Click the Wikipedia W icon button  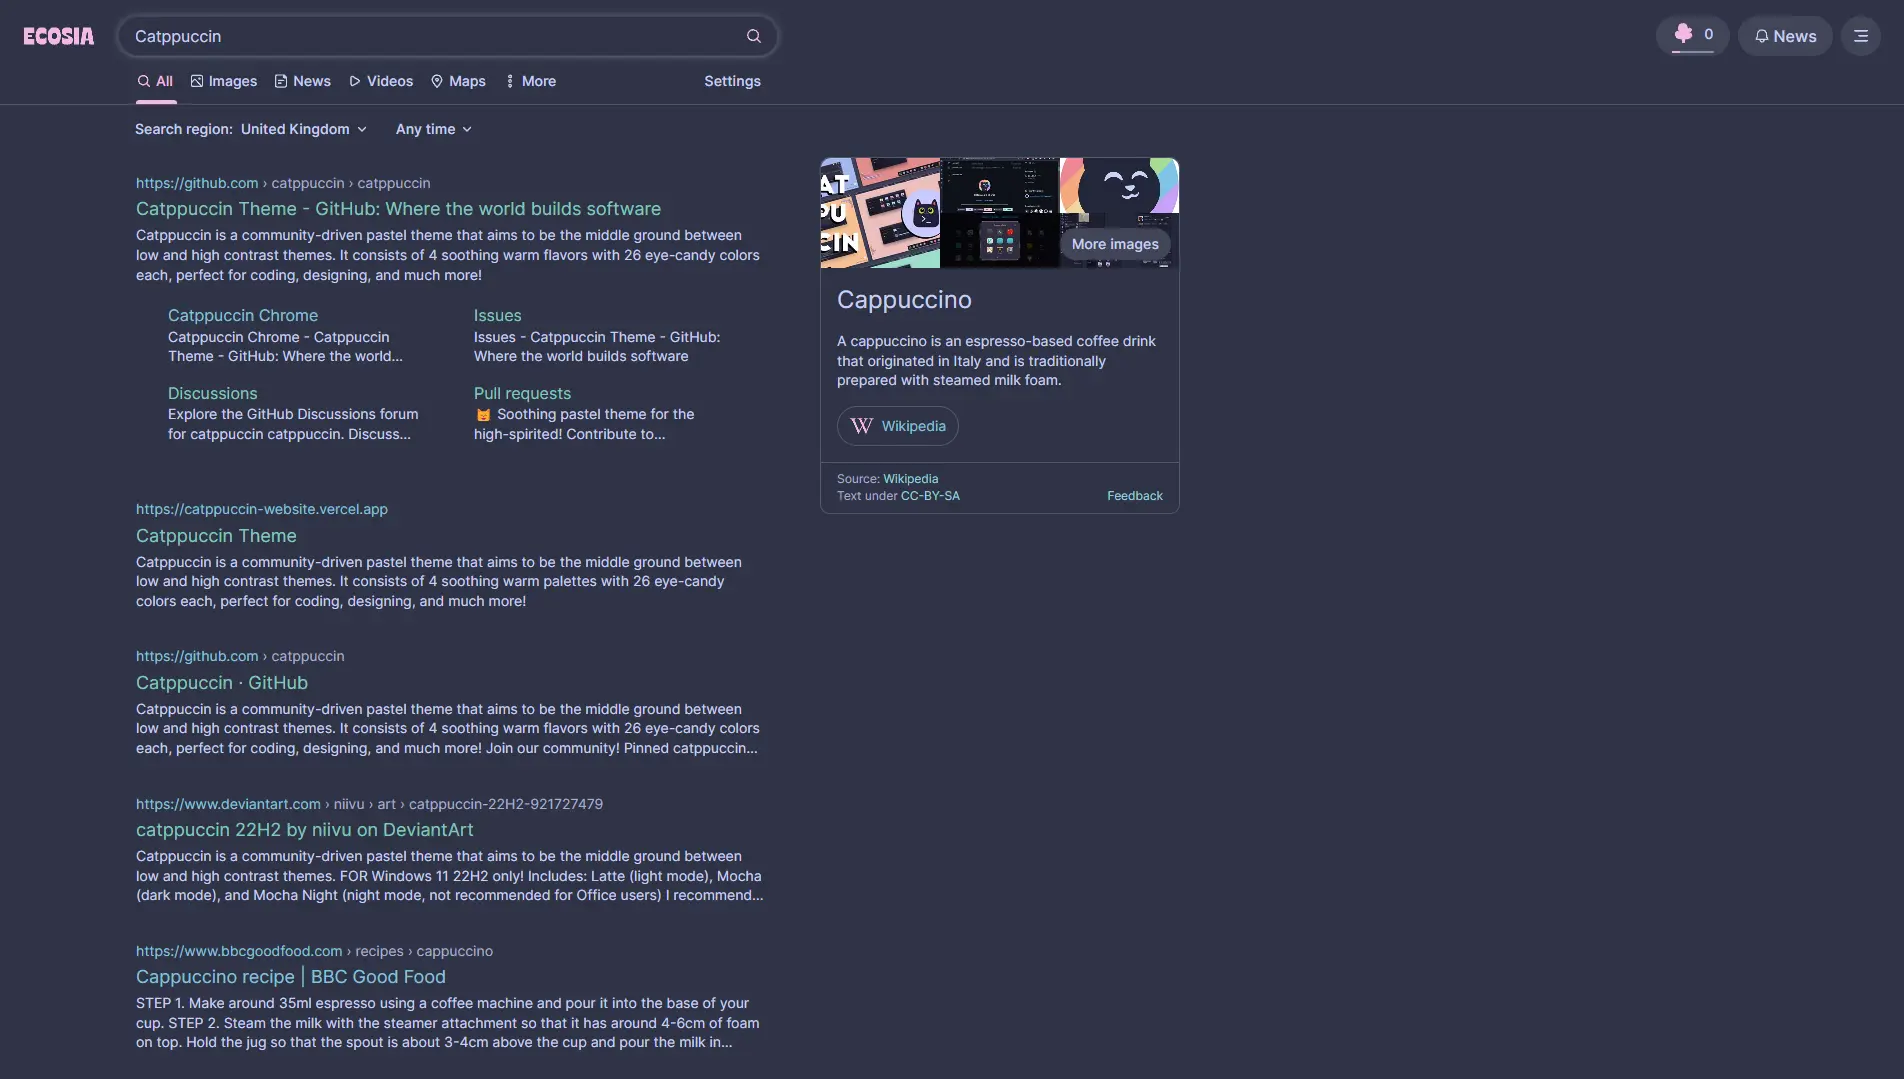tap(898, 426)
